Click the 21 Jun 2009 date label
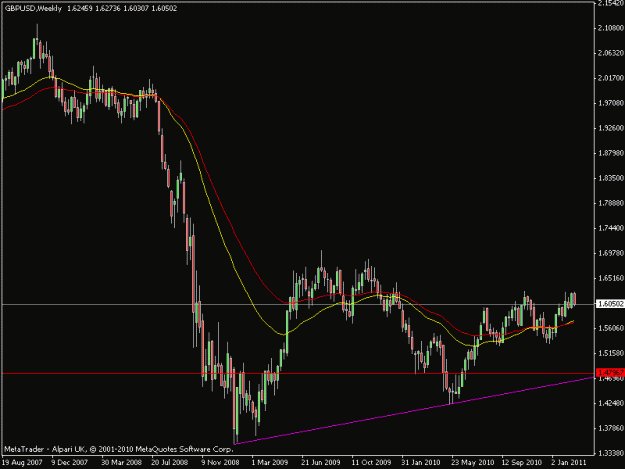The image size is (625, 469). [x=321, y=463]
